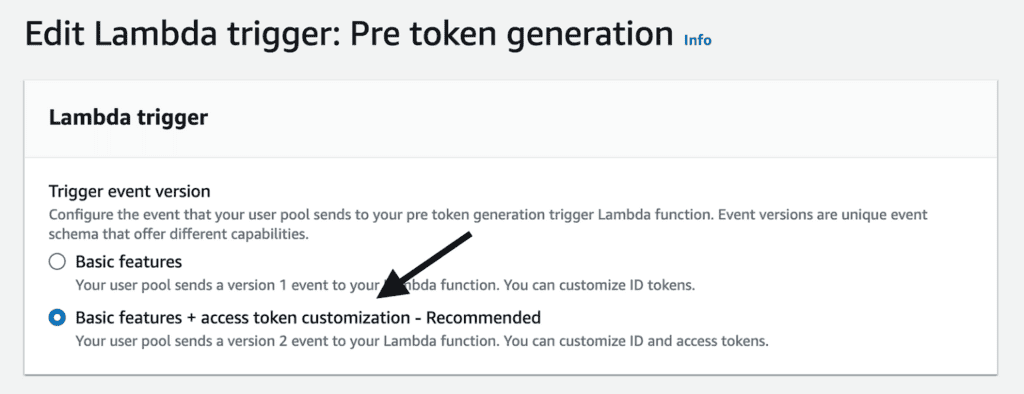Click the 'Basic features' option label
Viewport: 1024px width, 394px height.
pyautogui.click(x=129, y=262)
